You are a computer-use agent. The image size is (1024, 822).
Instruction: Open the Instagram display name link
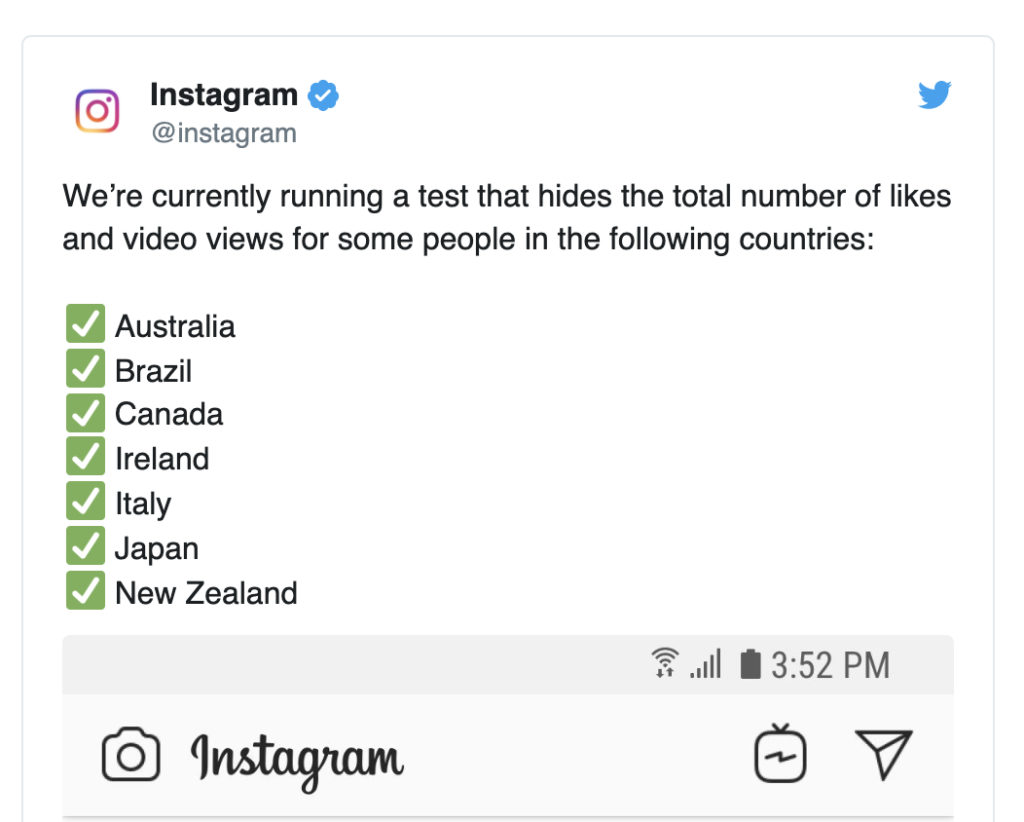(224, 95)
